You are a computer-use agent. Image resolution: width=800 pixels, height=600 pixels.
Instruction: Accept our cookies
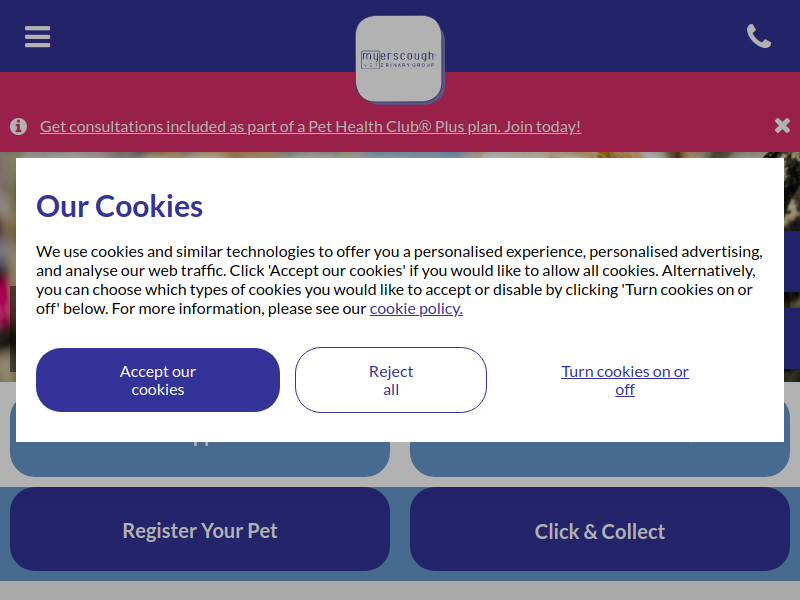158,380
